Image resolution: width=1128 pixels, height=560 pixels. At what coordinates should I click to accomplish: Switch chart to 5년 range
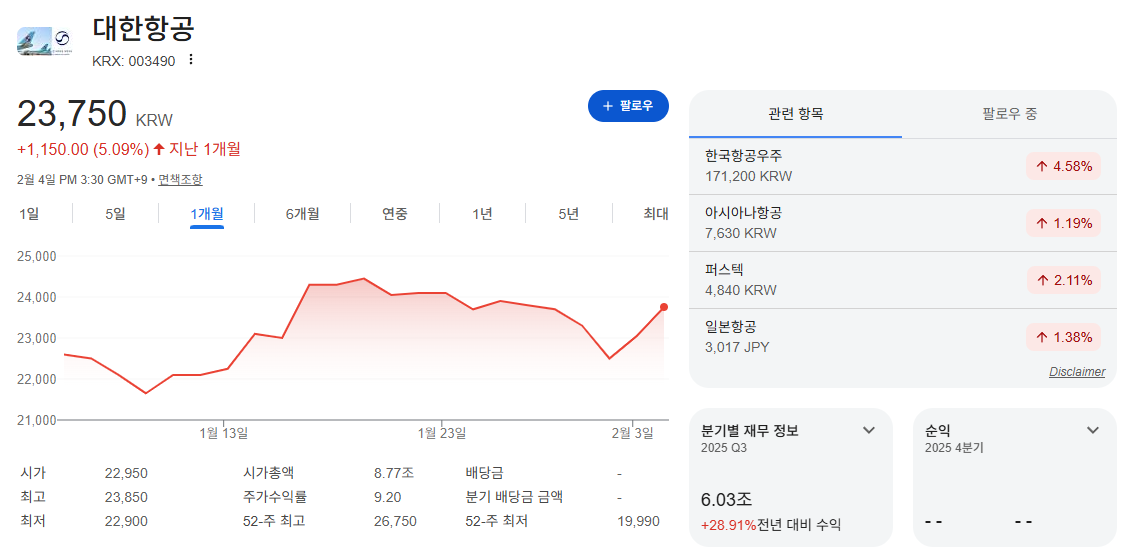pos(568,214)
